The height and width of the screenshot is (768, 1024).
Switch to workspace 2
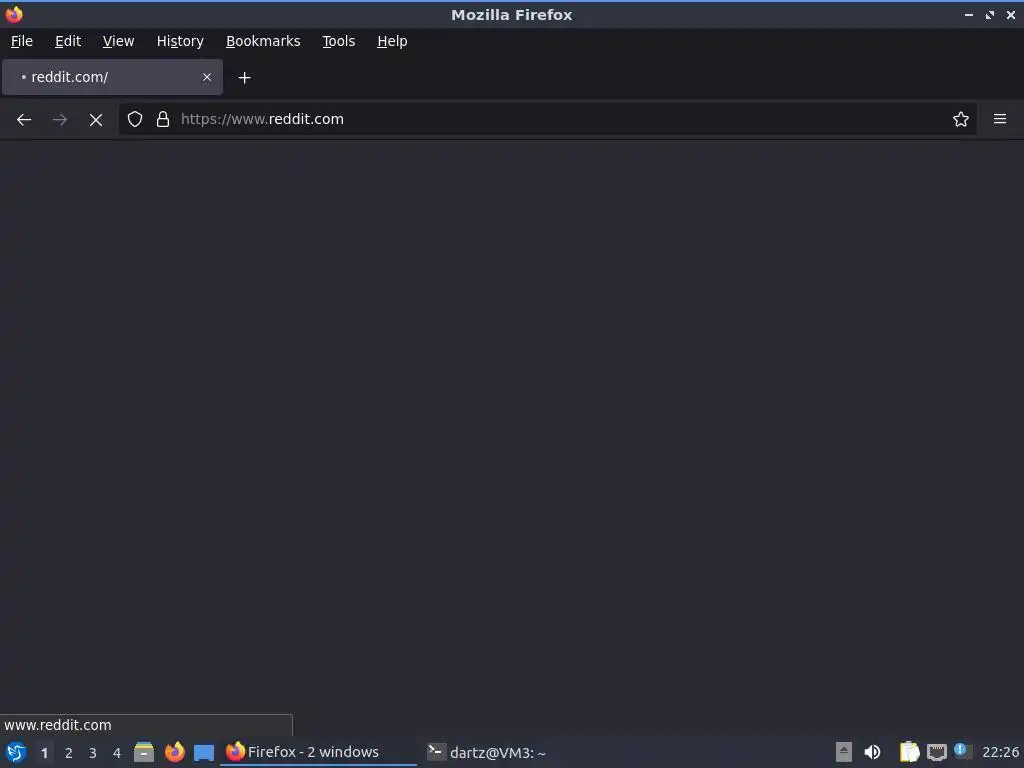(69, 753)
